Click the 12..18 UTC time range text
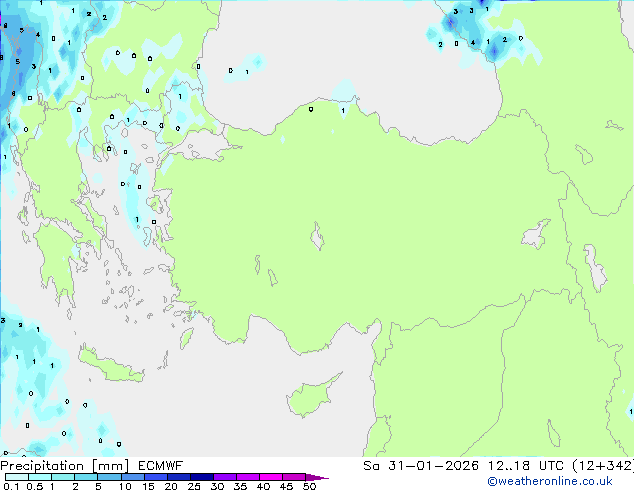 tap(526, 466)
